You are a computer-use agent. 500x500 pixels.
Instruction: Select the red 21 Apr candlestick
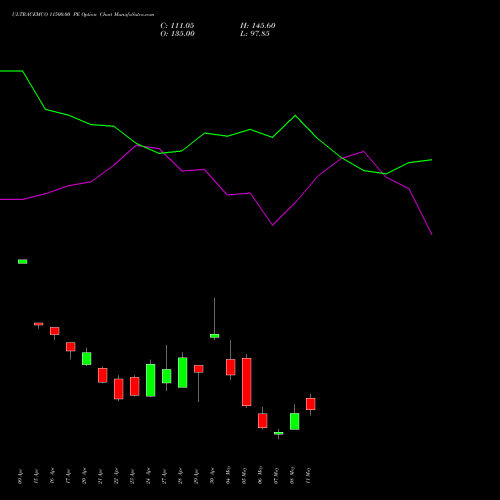click(x=103, y=375)
